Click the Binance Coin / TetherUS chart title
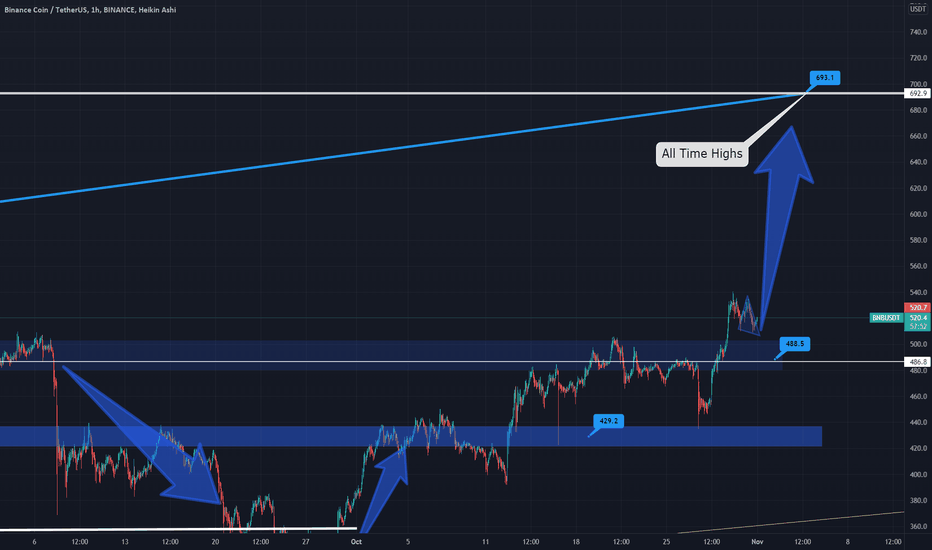The image size is (932, 550). [90, 10]
